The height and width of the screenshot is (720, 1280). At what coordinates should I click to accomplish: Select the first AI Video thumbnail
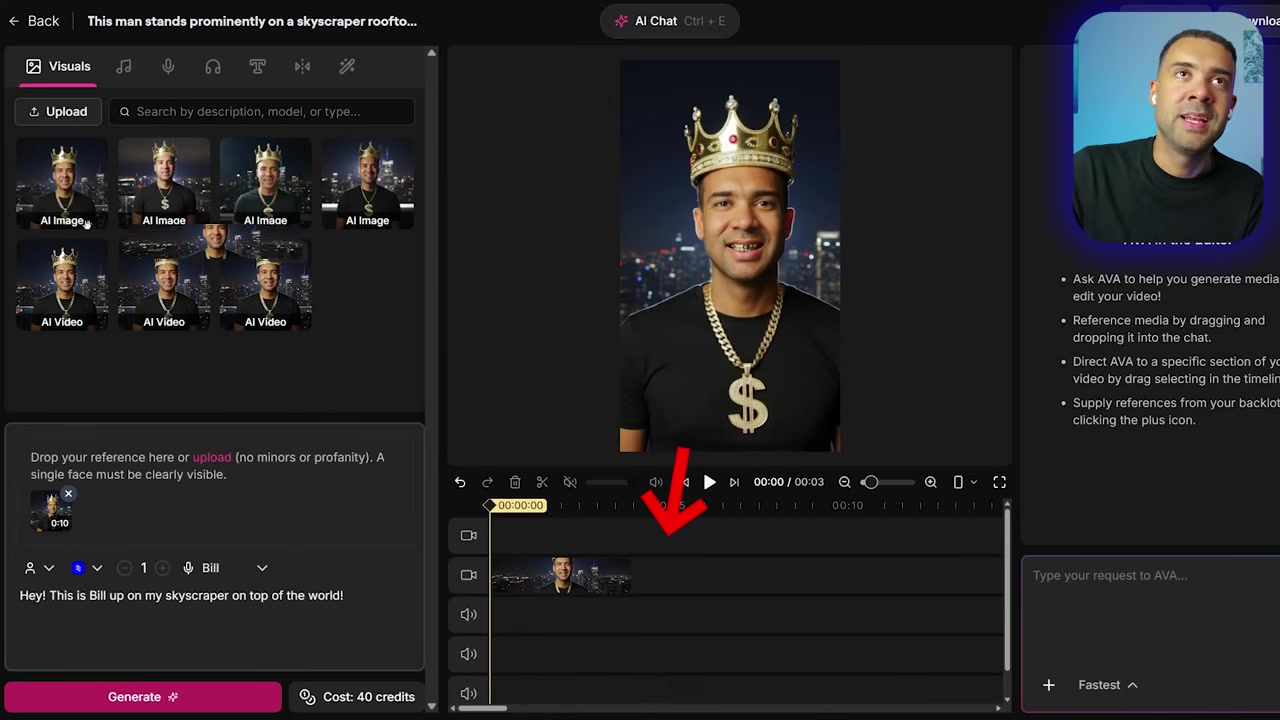62,285
